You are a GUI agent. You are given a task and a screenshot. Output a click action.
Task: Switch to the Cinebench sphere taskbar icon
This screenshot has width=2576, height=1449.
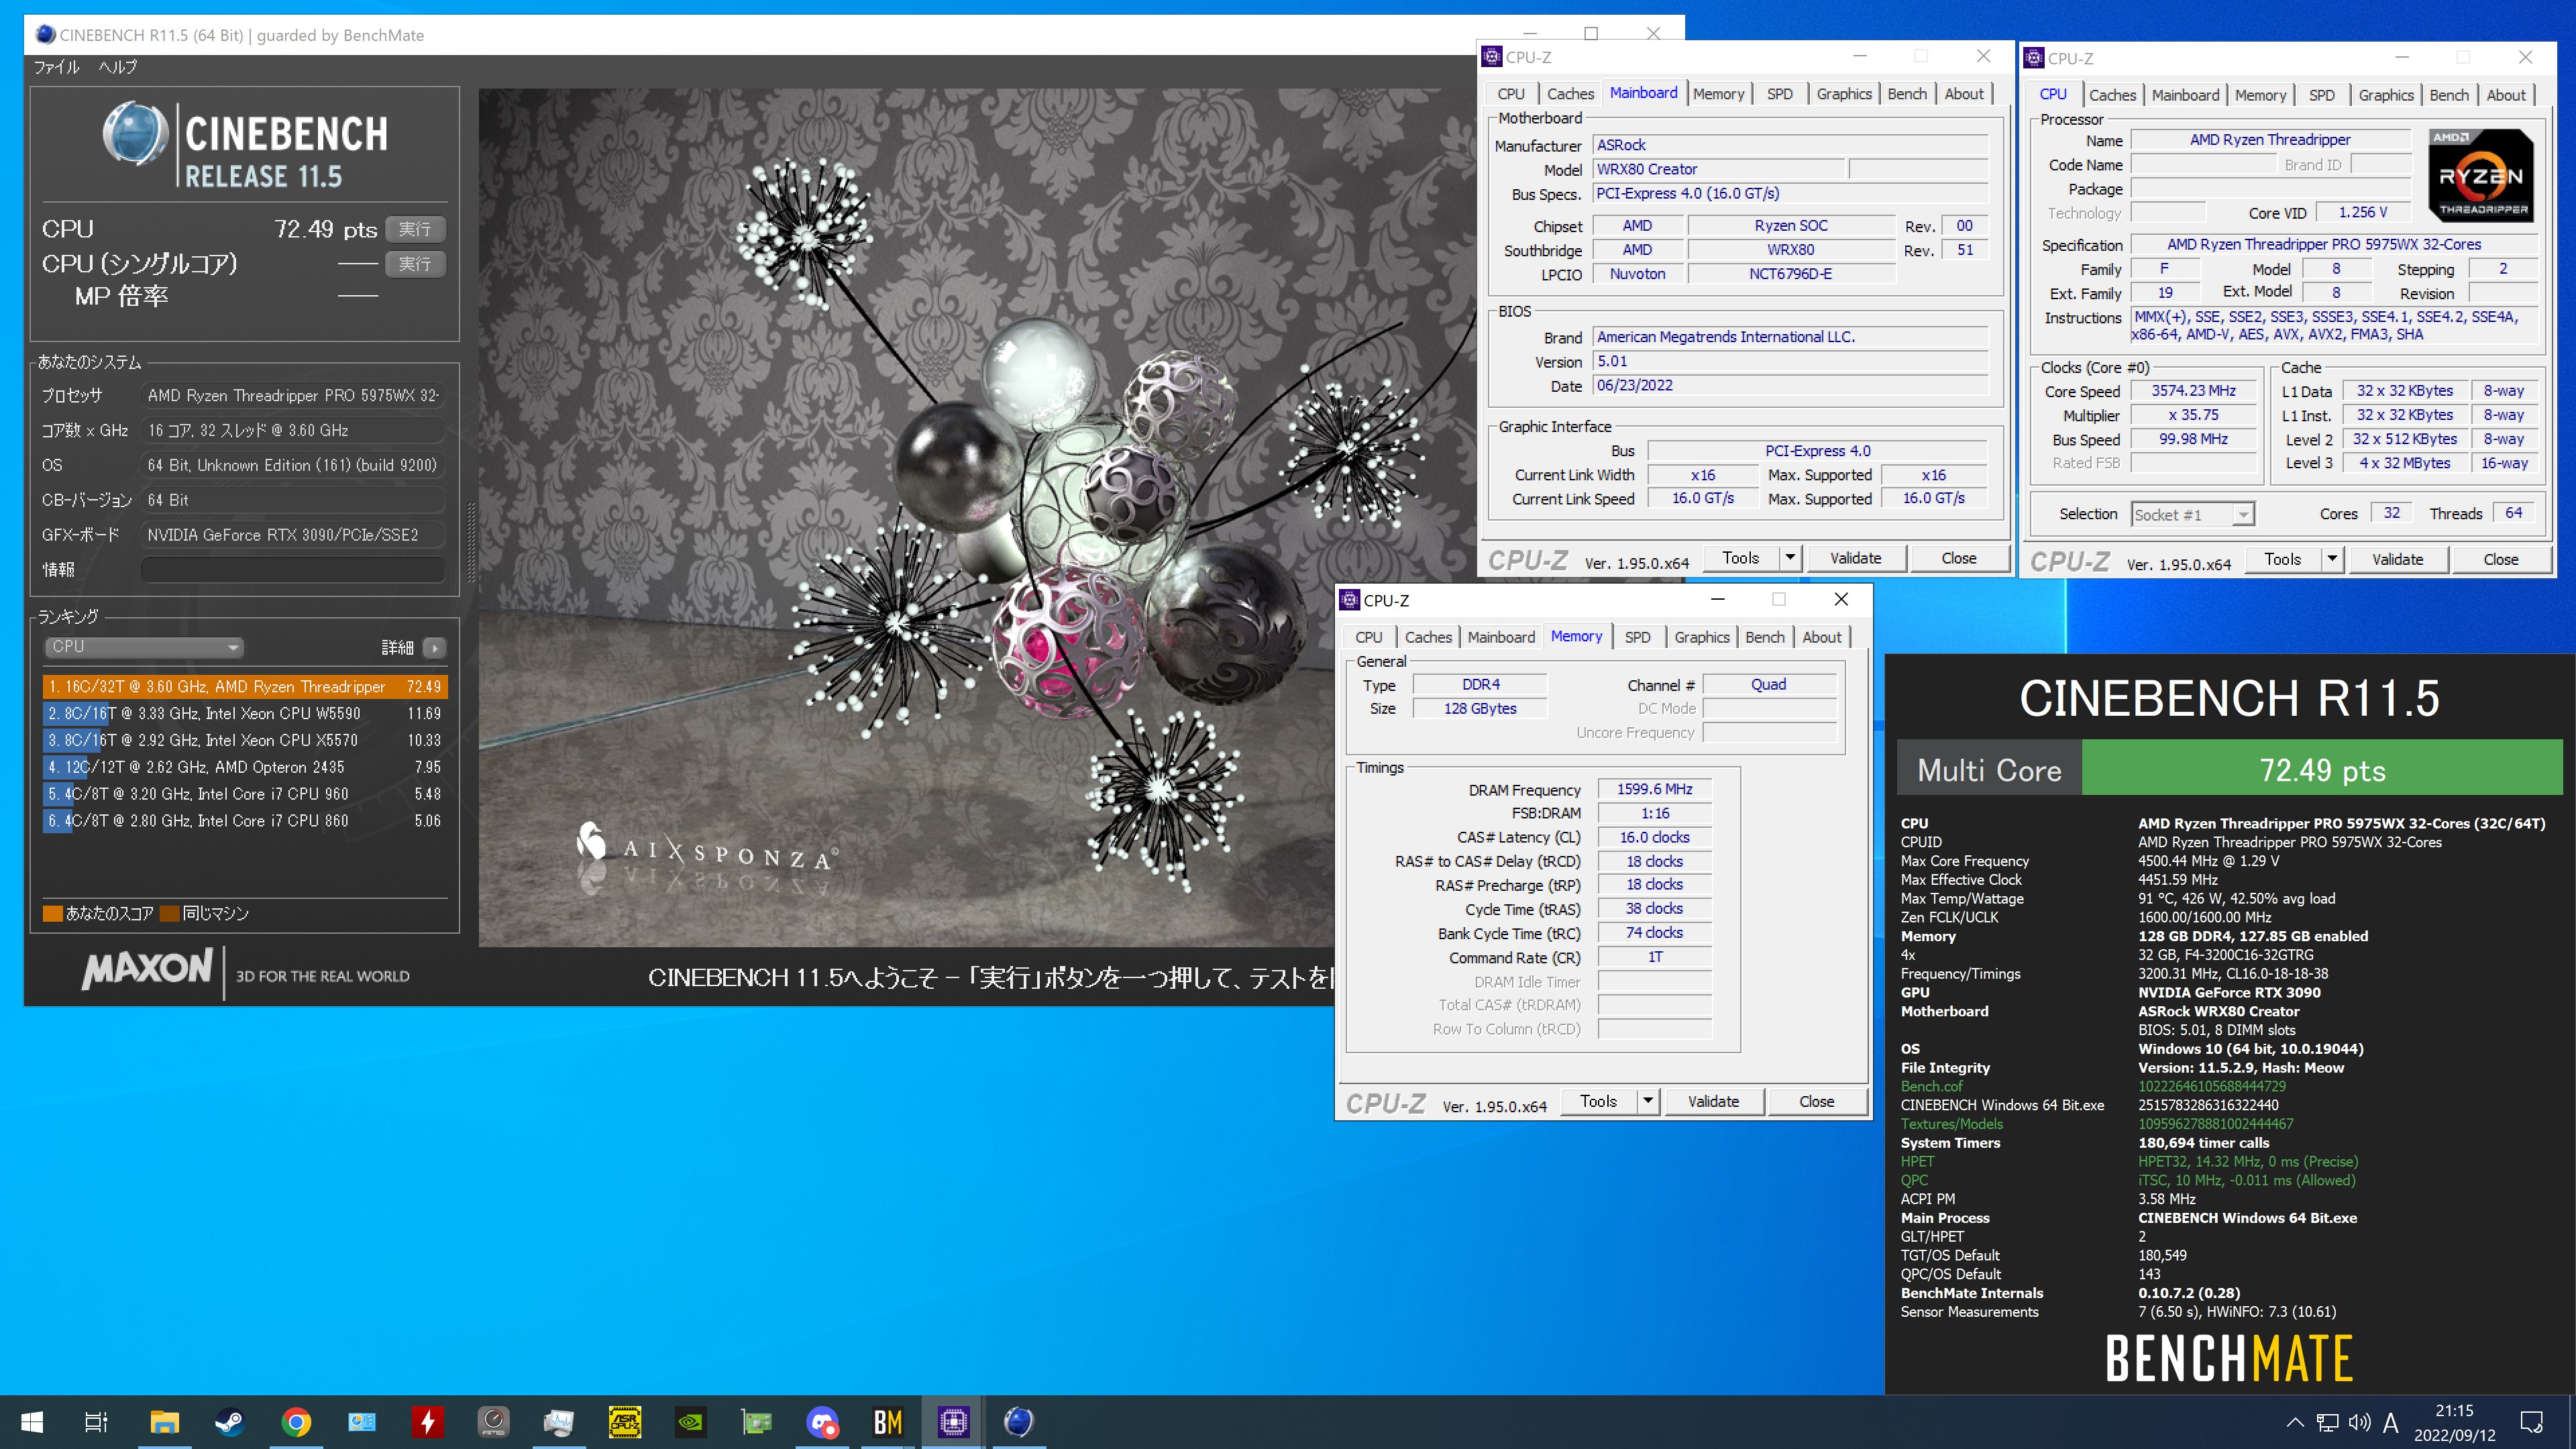click(x=1019, y=1421)
